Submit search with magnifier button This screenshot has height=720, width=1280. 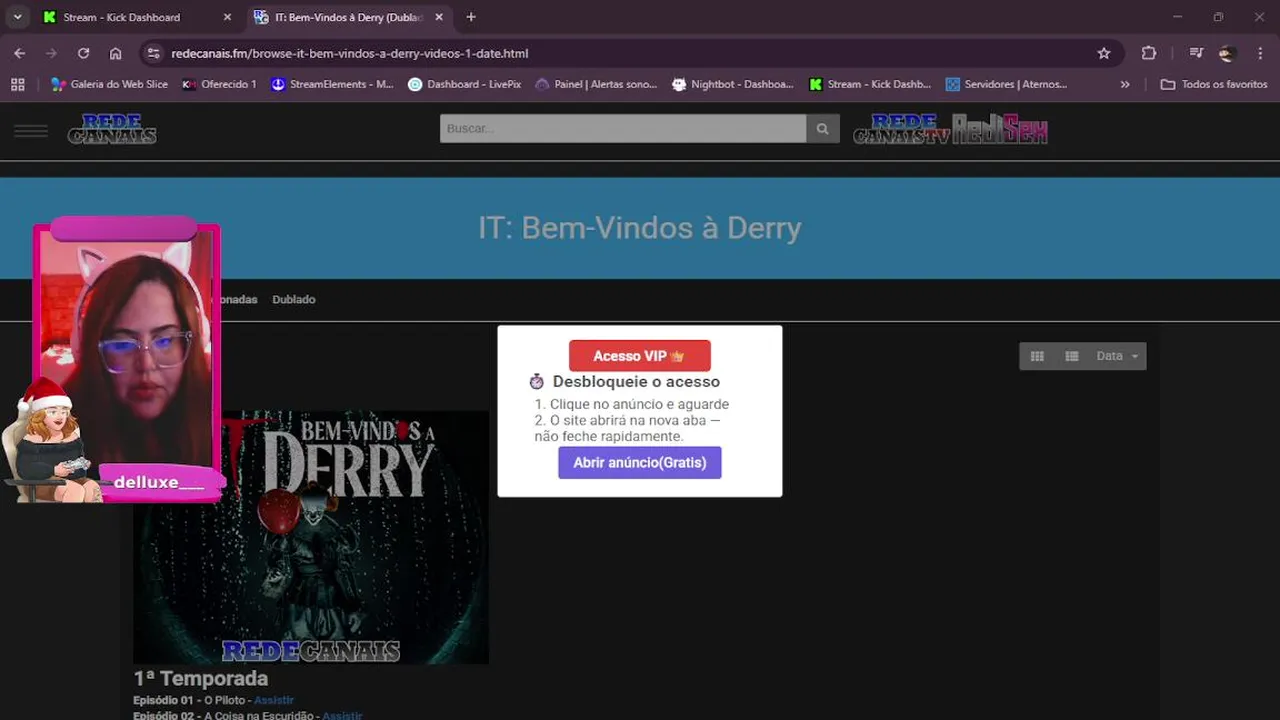tap(822, 128)
